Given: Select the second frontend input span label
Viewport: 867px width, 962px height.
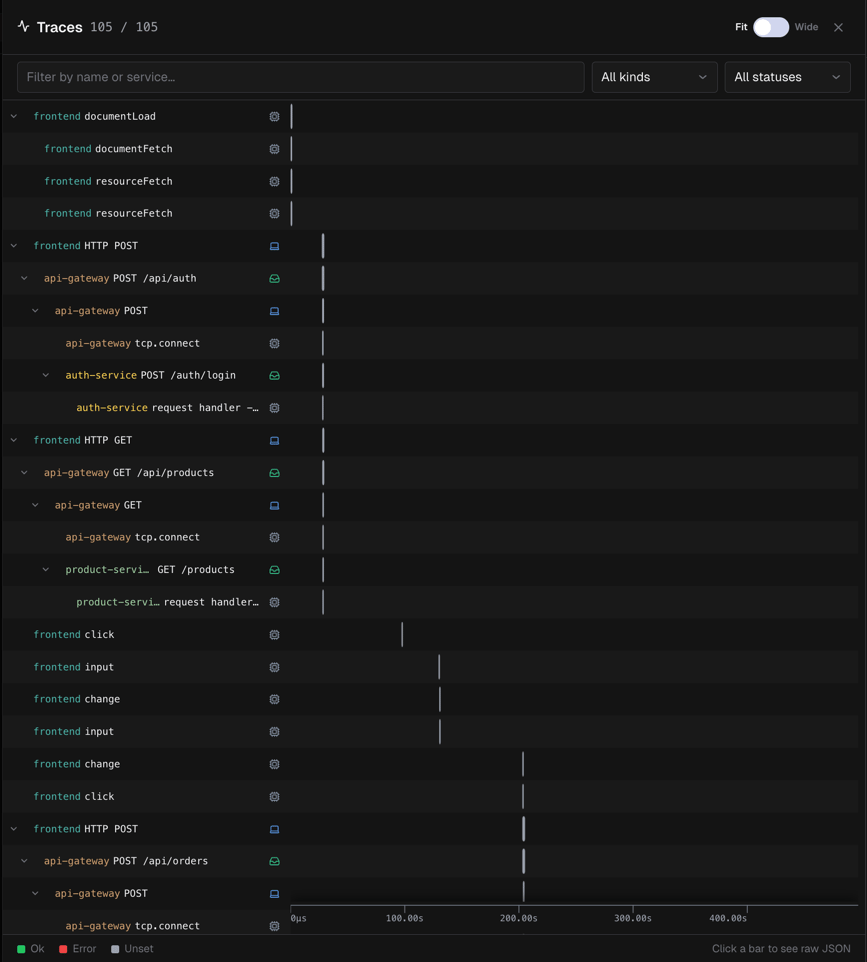Looking at the screenshot, I should point(74,732).
